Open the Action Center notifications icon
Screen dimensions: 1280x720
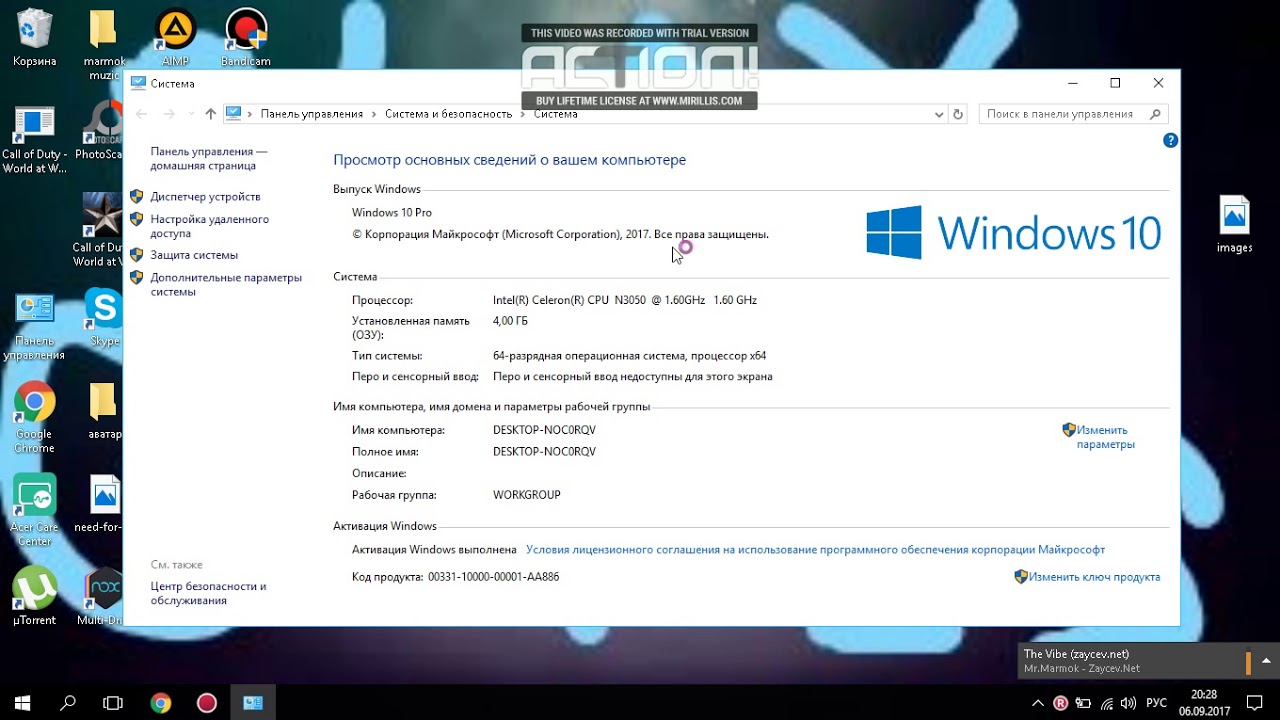(1255, 703)
